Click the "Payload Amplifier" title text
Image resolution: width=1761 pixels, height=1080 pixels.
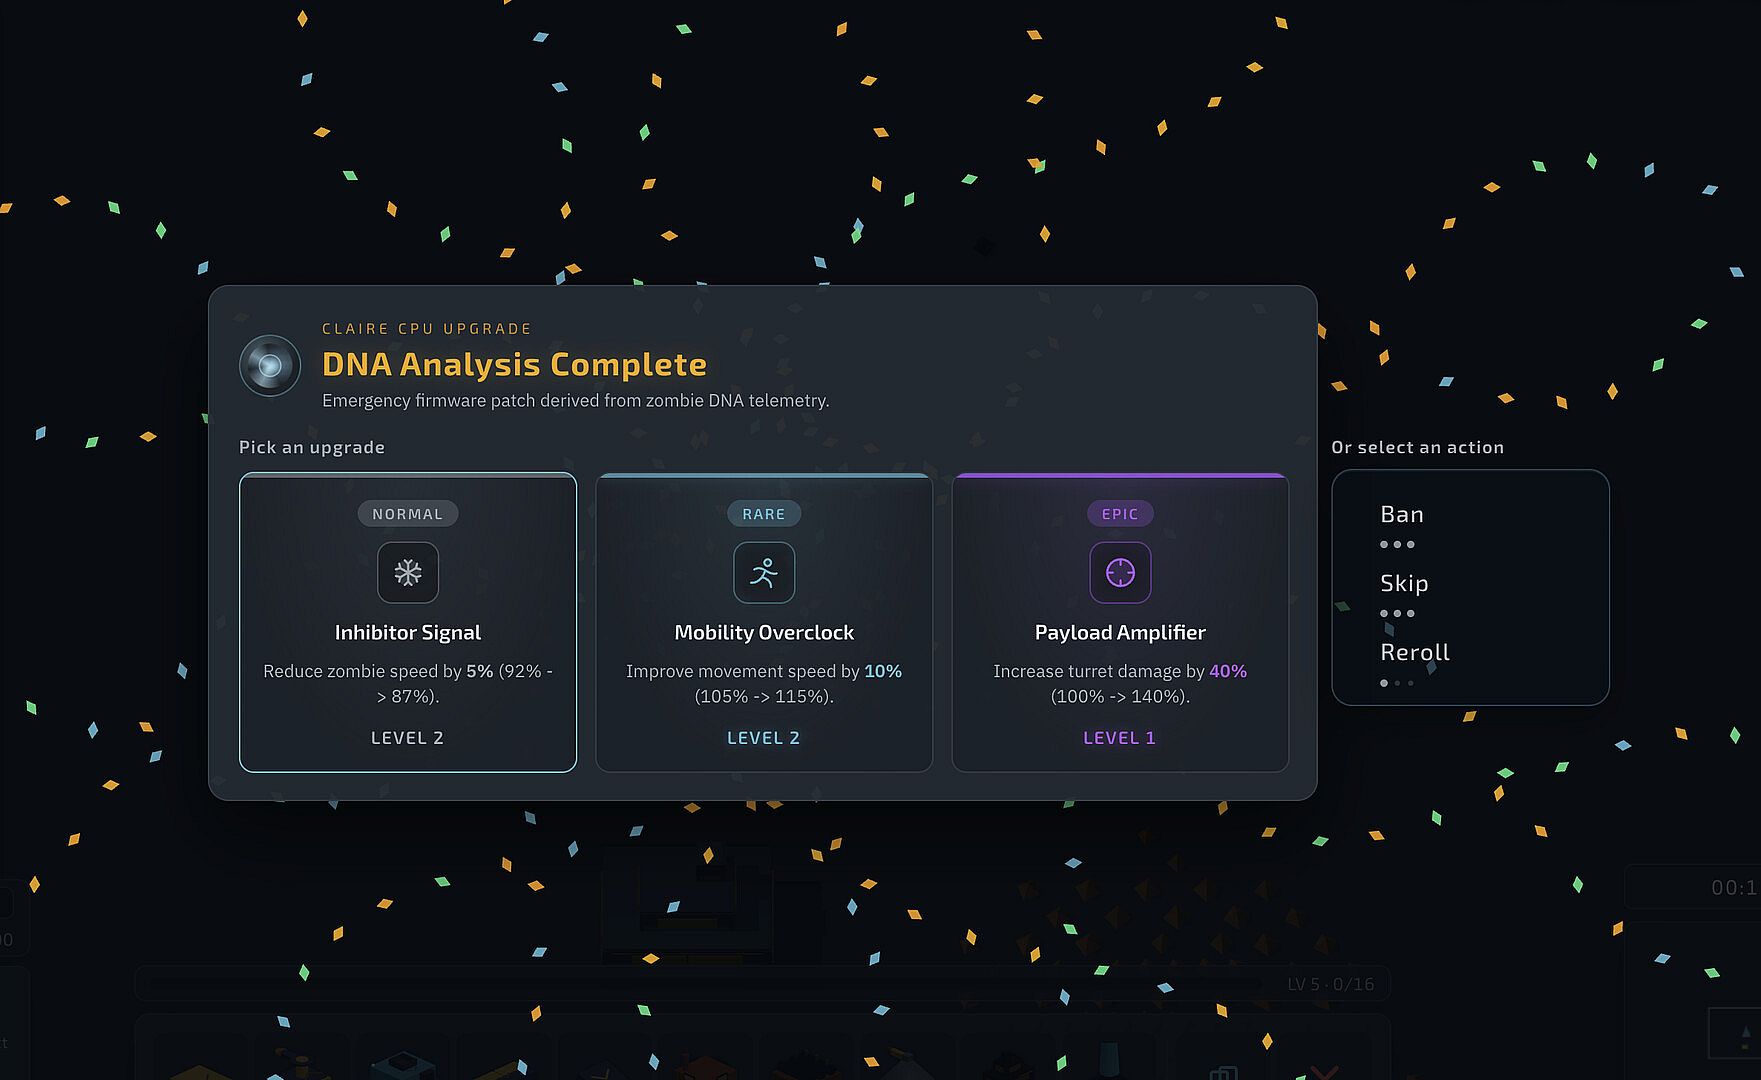[1120, 632]
